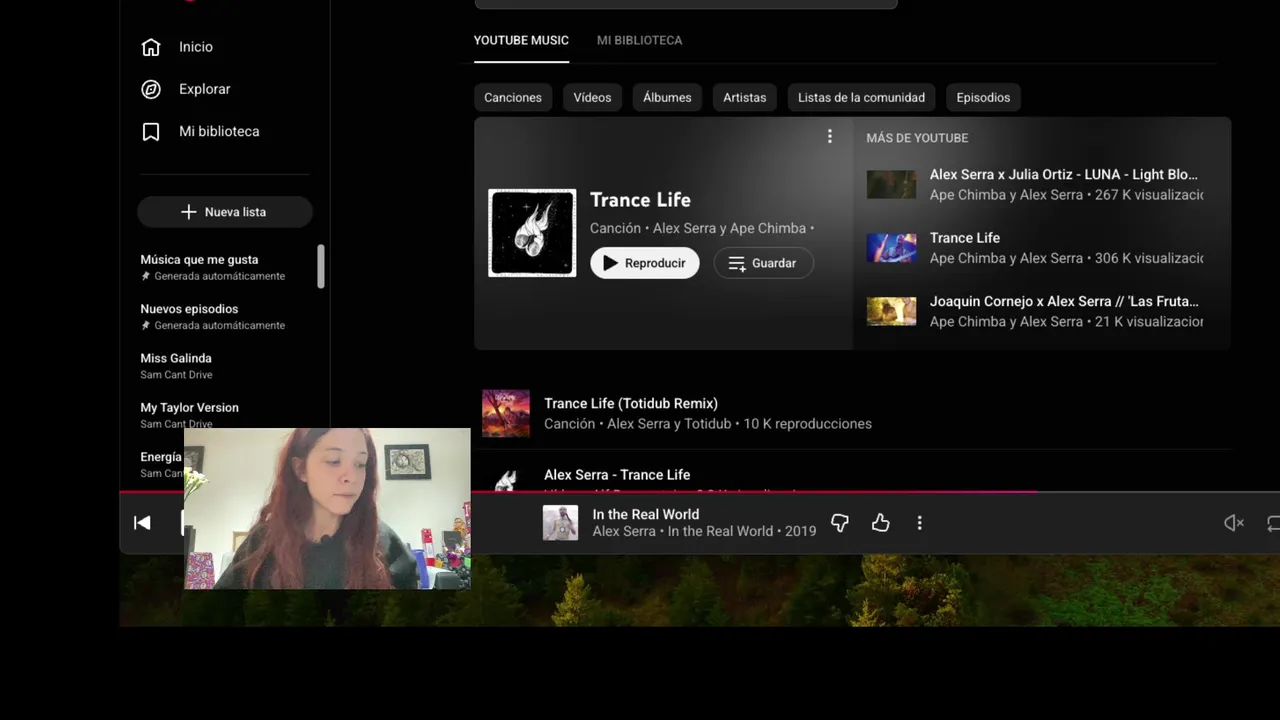Click Alex Serra artist link in player bar

pos(624,531)
